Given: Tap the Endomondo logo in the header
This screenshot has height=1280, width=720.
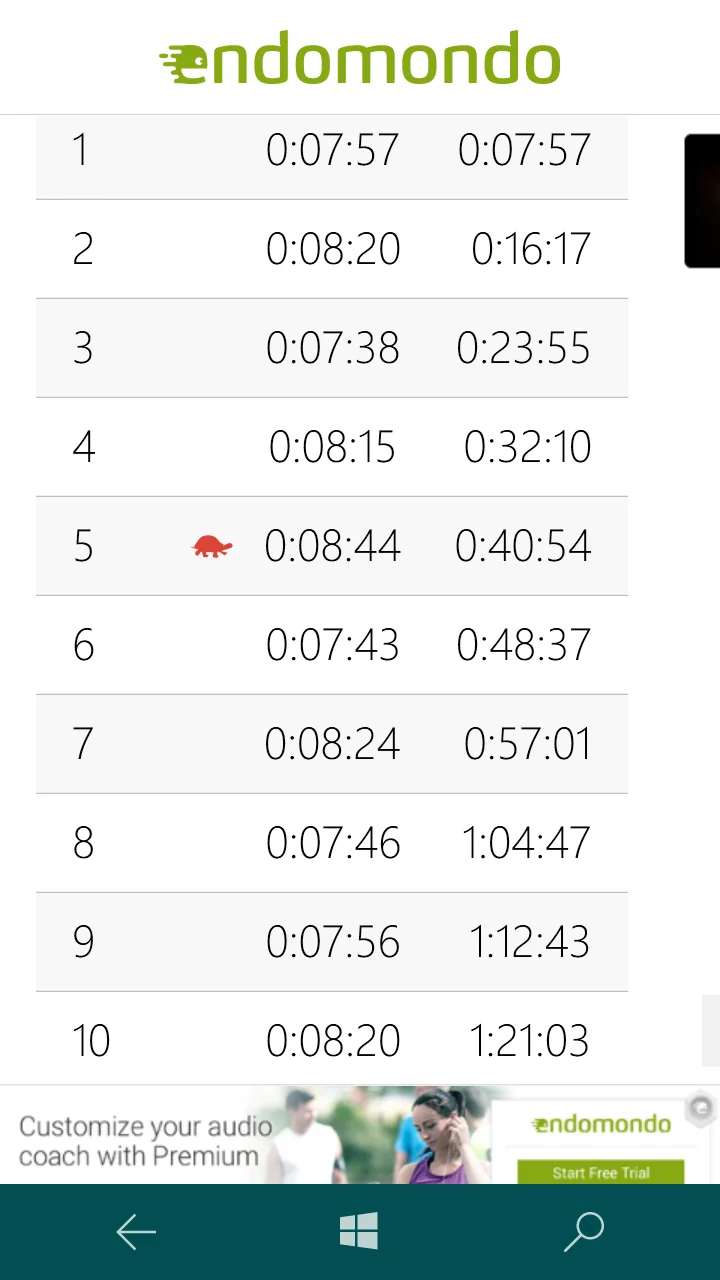Looking at the screenshot, I should (360, 58).
